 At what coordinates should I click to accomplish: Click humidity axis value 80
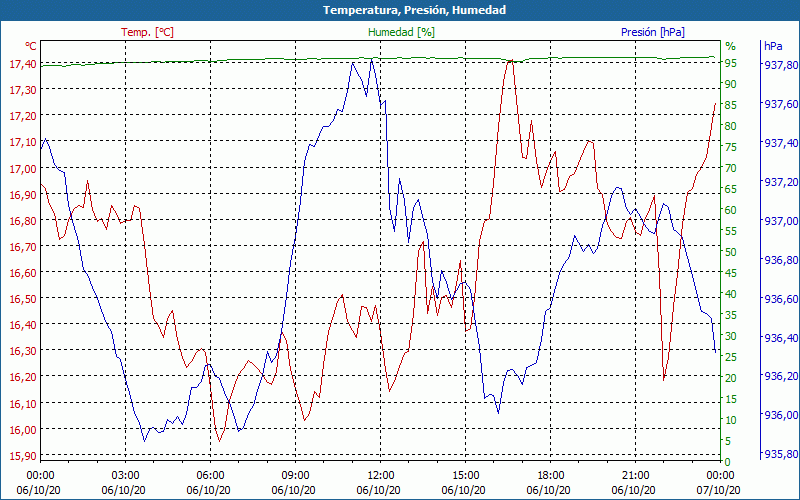tap(731, 126)
